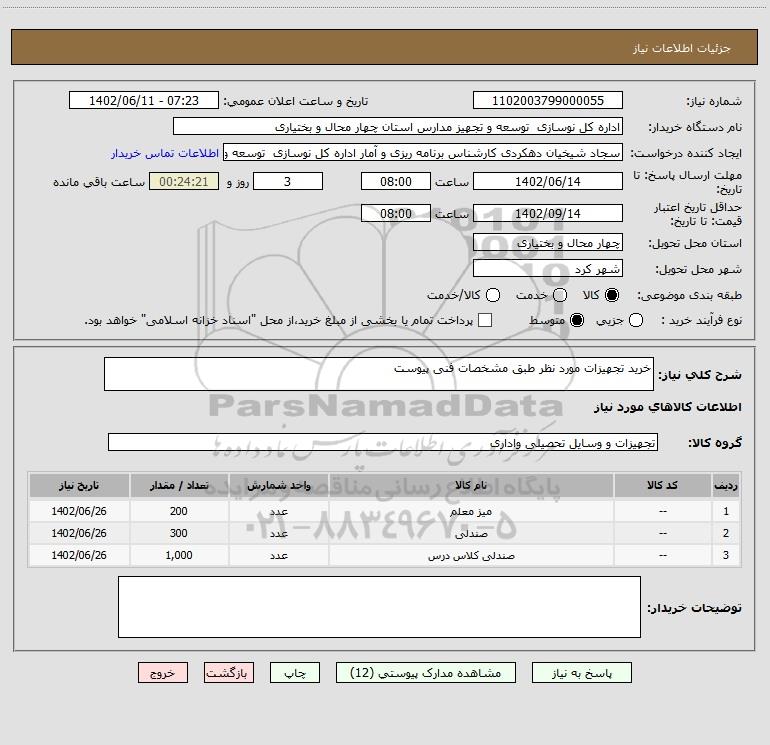Screen dimensions: 770x745
Task: Click the ردیف column header
Action: 726,486
